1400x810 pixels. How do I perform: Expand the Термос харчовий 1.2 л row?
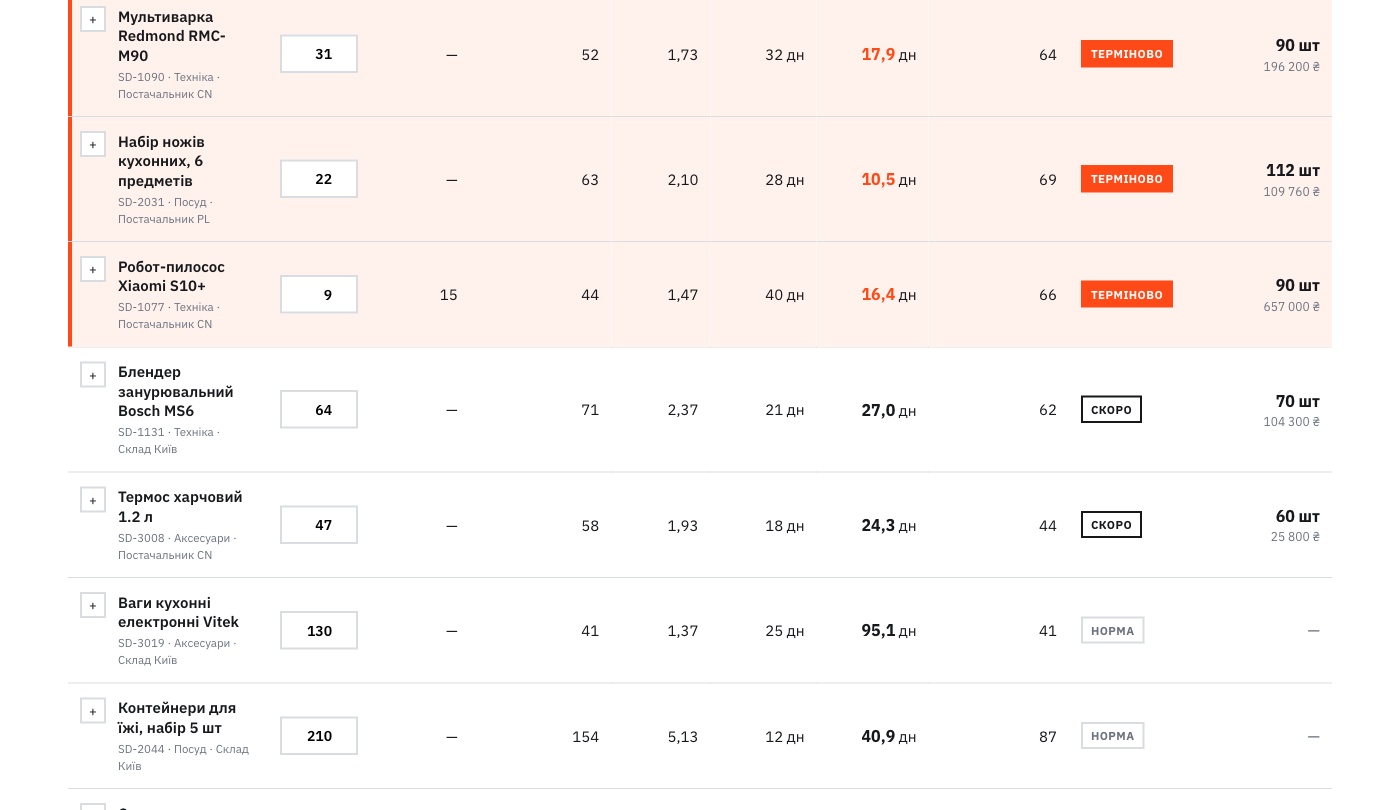click(x=93, y=500)
